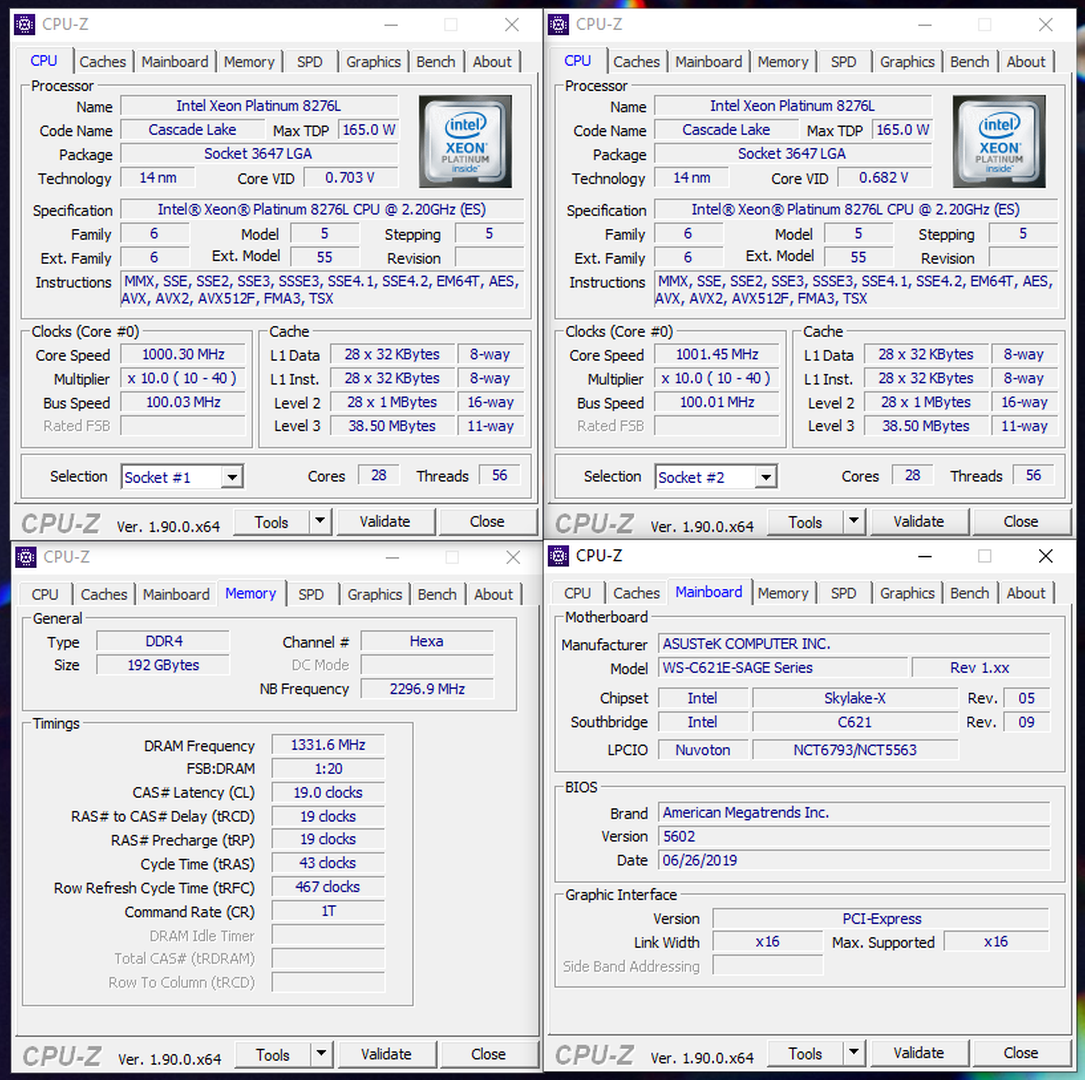
Task: Click BIOS Date 06/26/2019 field
Action: click(x=854, y=860)
